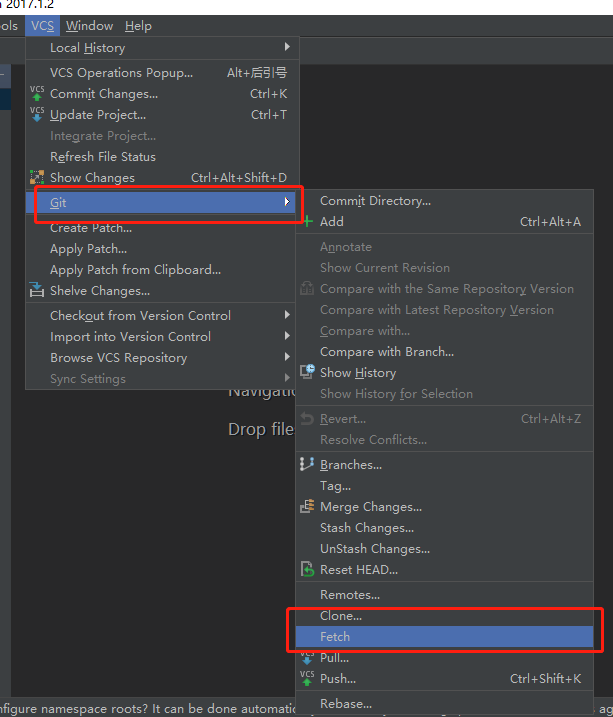Expand Checkout from Version Control arrow
This screenshot has width=613, height=717.
tap(287, 315)
